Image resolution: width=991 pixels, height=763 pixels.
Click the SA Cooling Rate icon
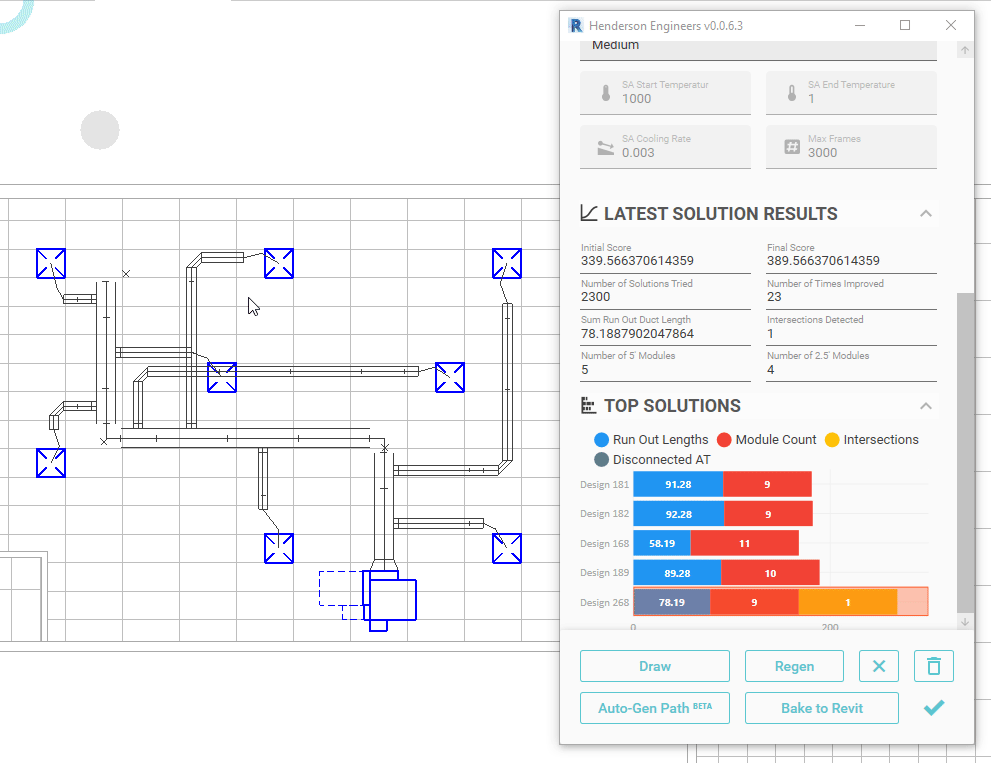click(605, 147)
